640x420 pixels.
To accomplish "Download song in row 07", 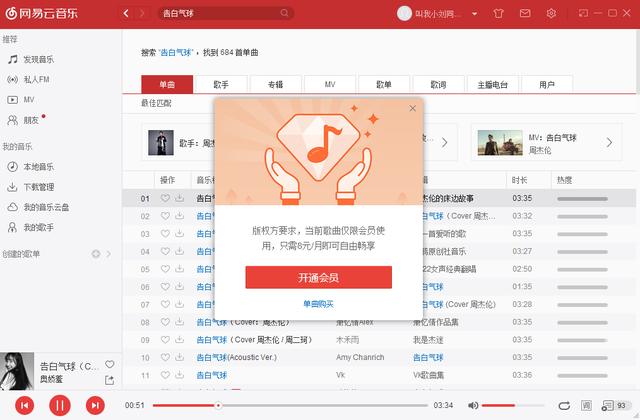I will (180, 304).
